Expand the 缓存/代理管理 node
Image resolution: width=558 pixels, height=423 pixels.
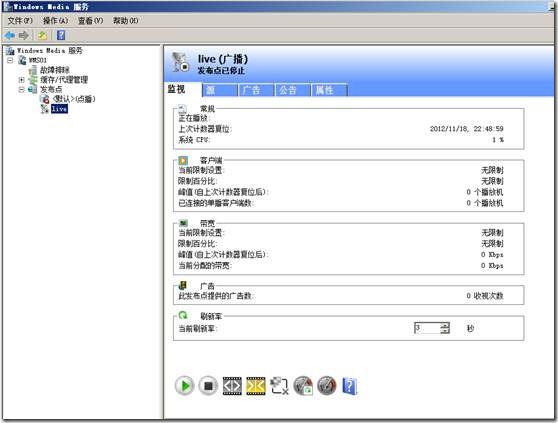(22, 80)
